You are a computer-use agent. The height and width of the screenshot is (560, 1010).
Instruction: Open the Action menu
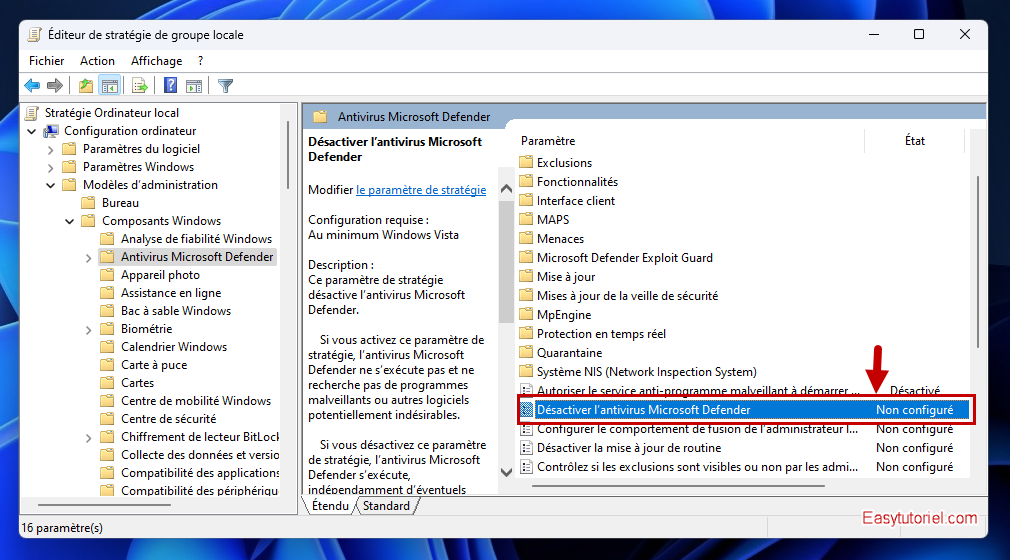coord(97,61)
